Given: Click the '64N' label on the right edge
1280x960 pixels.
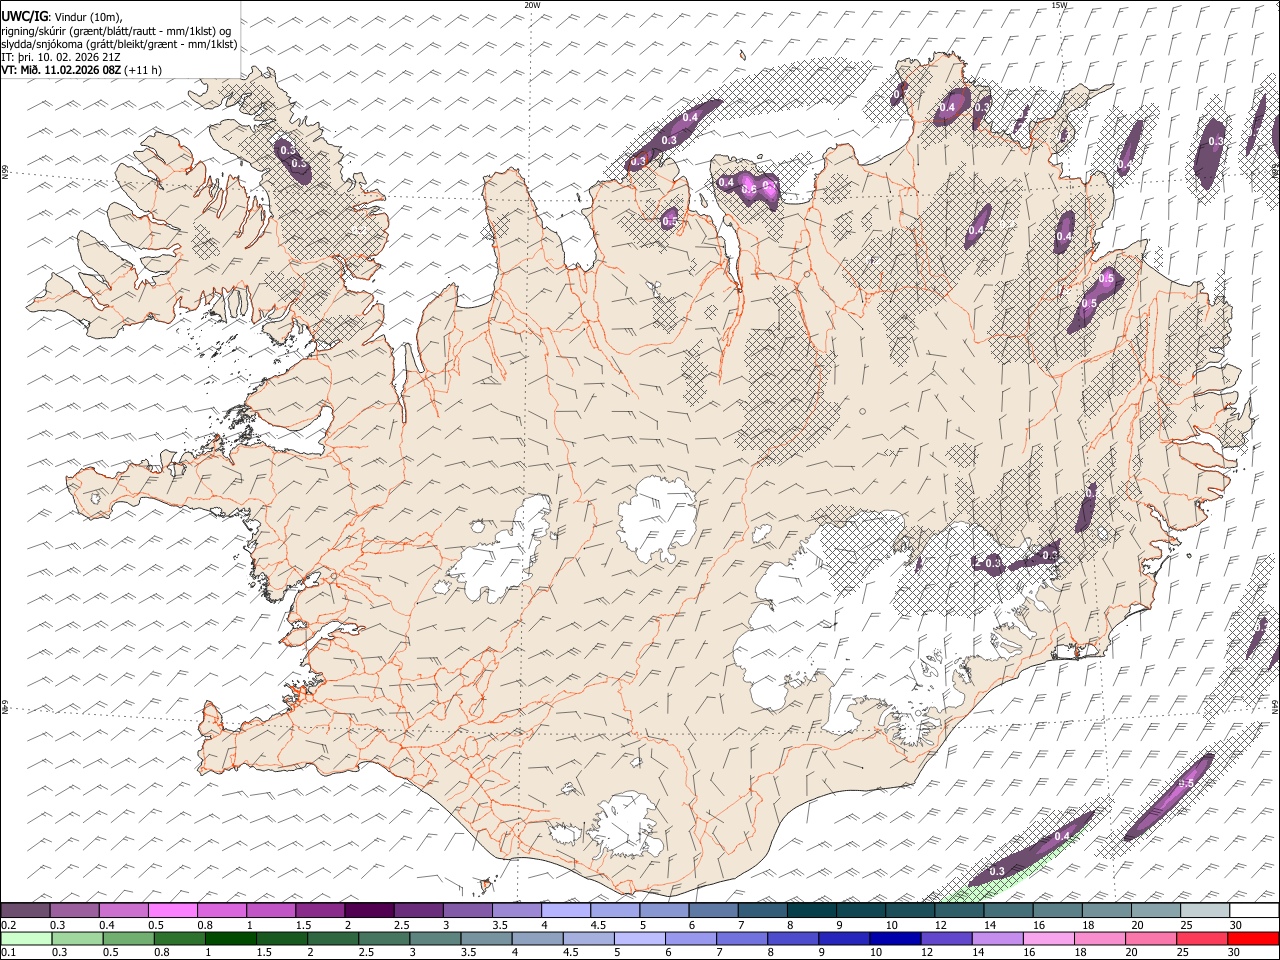Looking at the screenshot, I should click(1275, 706).
